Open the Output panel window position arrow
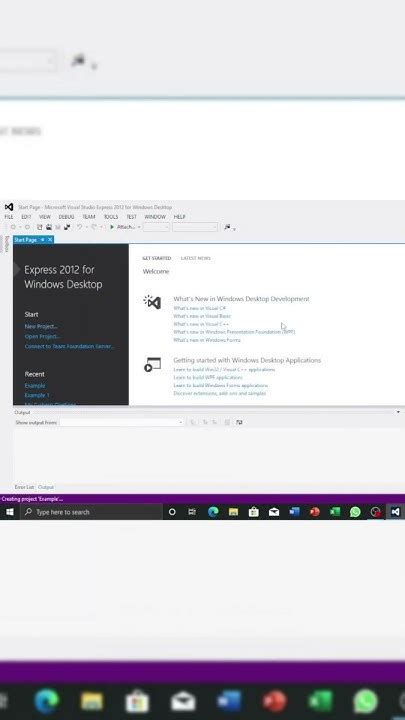The height and width of the screenshot is (720, 405). (398, 412)
